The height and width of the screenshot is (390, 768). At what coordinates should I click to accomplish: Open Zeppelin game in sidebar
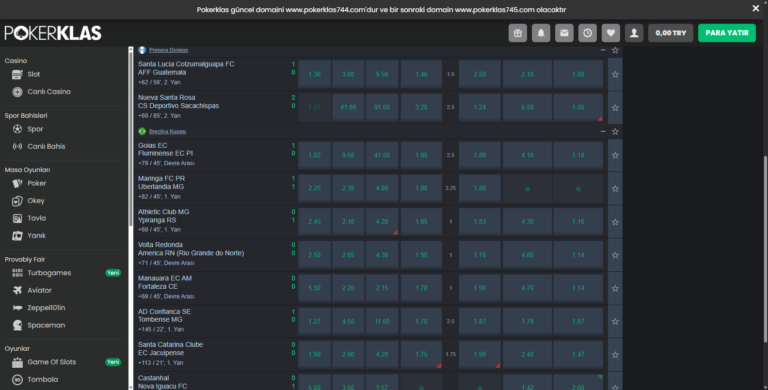coord(46,308)
